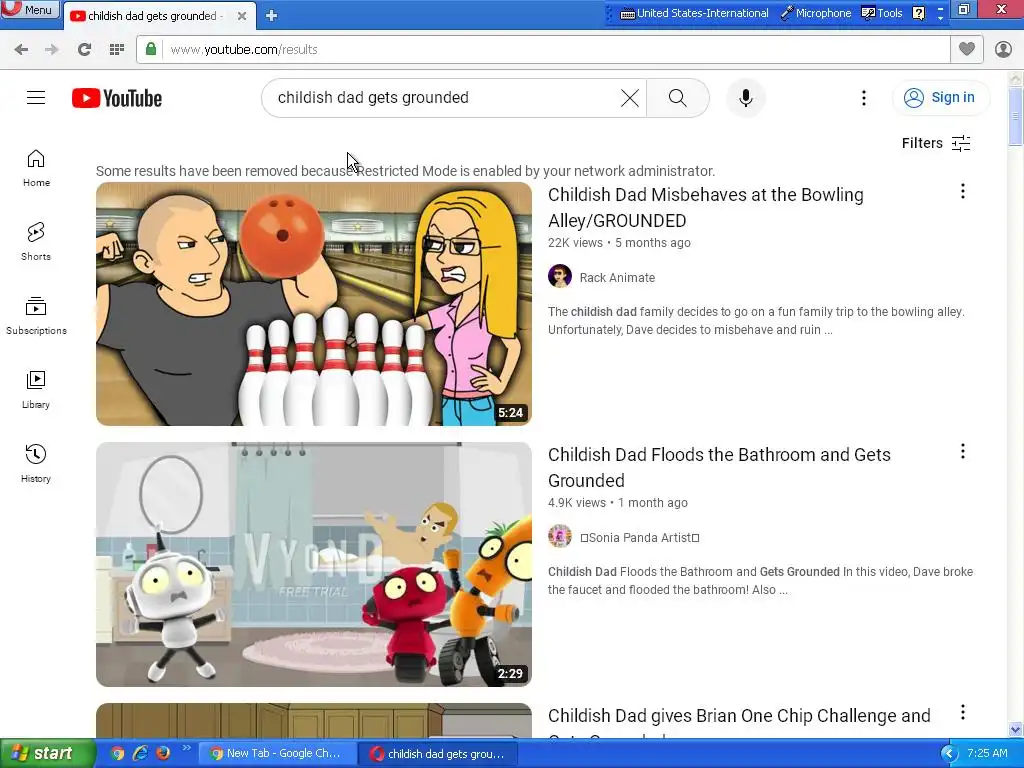The width and height of the screenshot is (1024, 768).
Task: Open options for One Chip Challenge video
Action: click(x=963, y=712)
